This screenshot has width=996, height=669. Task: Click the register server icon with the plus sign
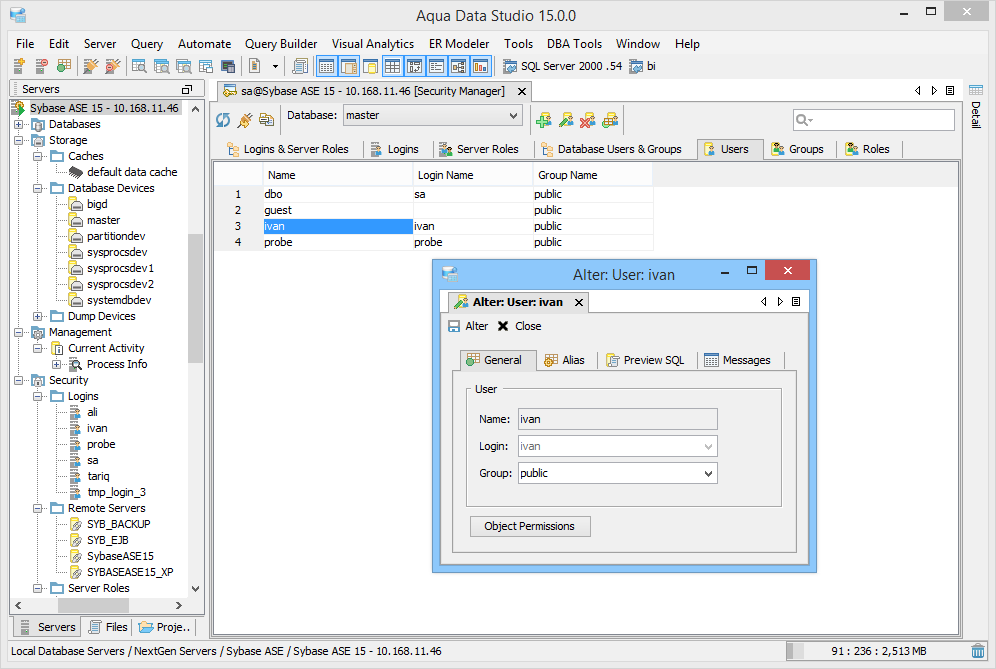19,65
